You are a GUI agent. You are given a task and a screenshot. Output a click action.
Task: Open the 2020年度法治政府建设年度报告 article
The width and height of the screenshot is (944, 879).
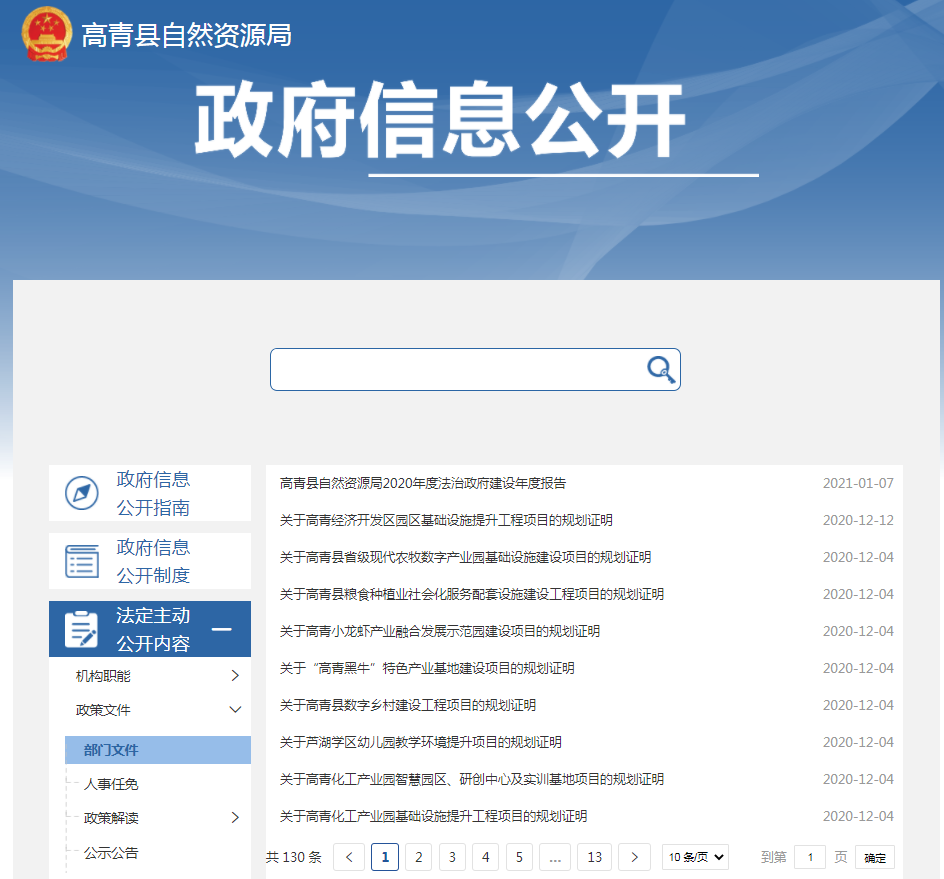(x=423, y=483)
